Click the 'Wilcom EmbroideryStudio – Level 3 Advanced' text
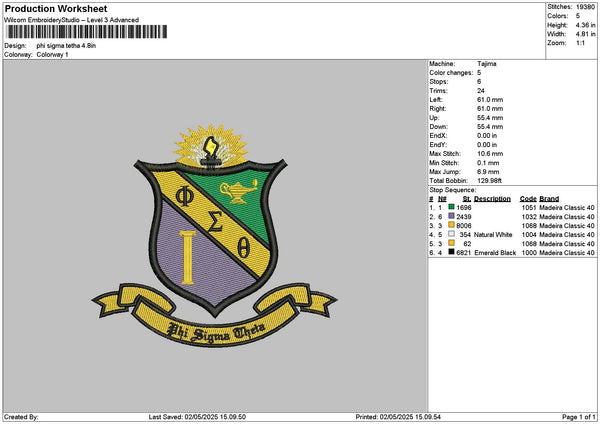The image size is (600, 424). [72, 20]
